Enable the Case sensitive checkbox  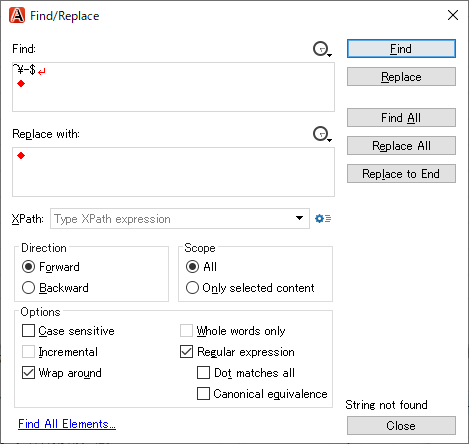click(x=28, y=331)
